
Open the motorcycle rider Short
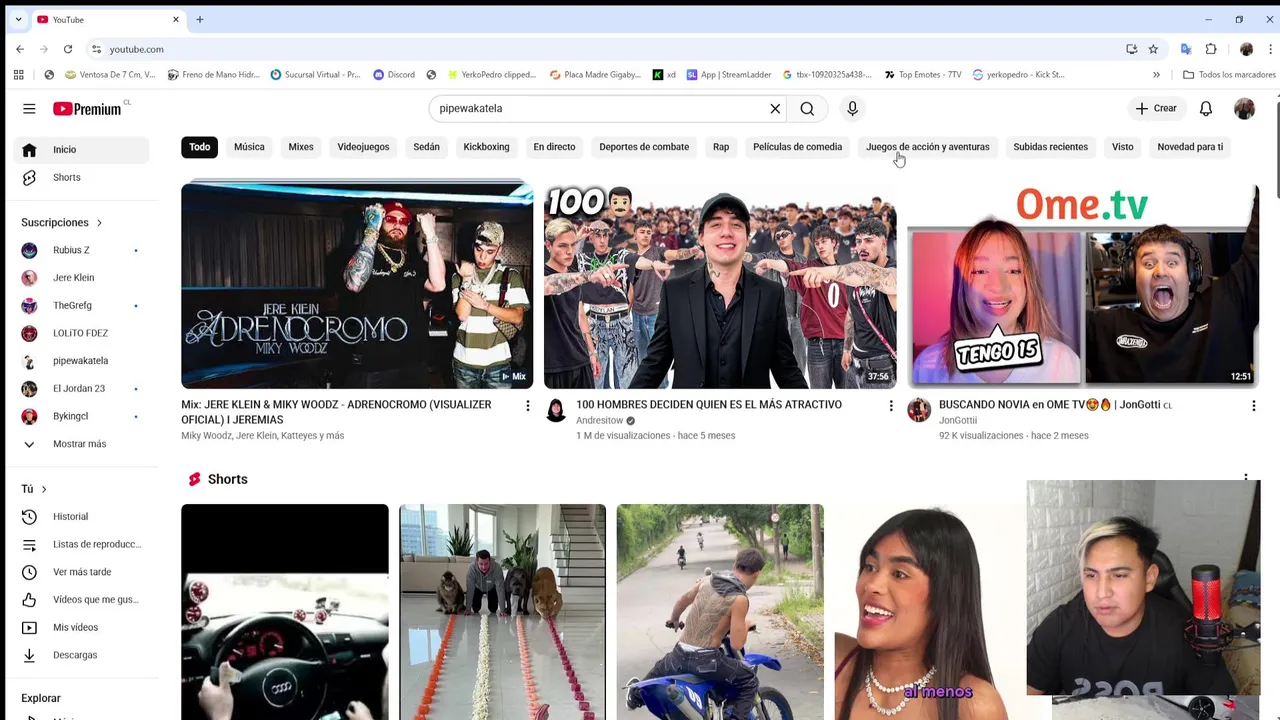tap(720, 612)
